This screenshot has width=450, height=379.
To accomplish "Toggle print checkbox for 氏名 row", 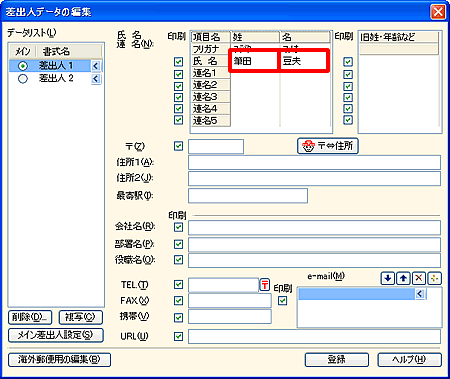I will pos(178,62).
